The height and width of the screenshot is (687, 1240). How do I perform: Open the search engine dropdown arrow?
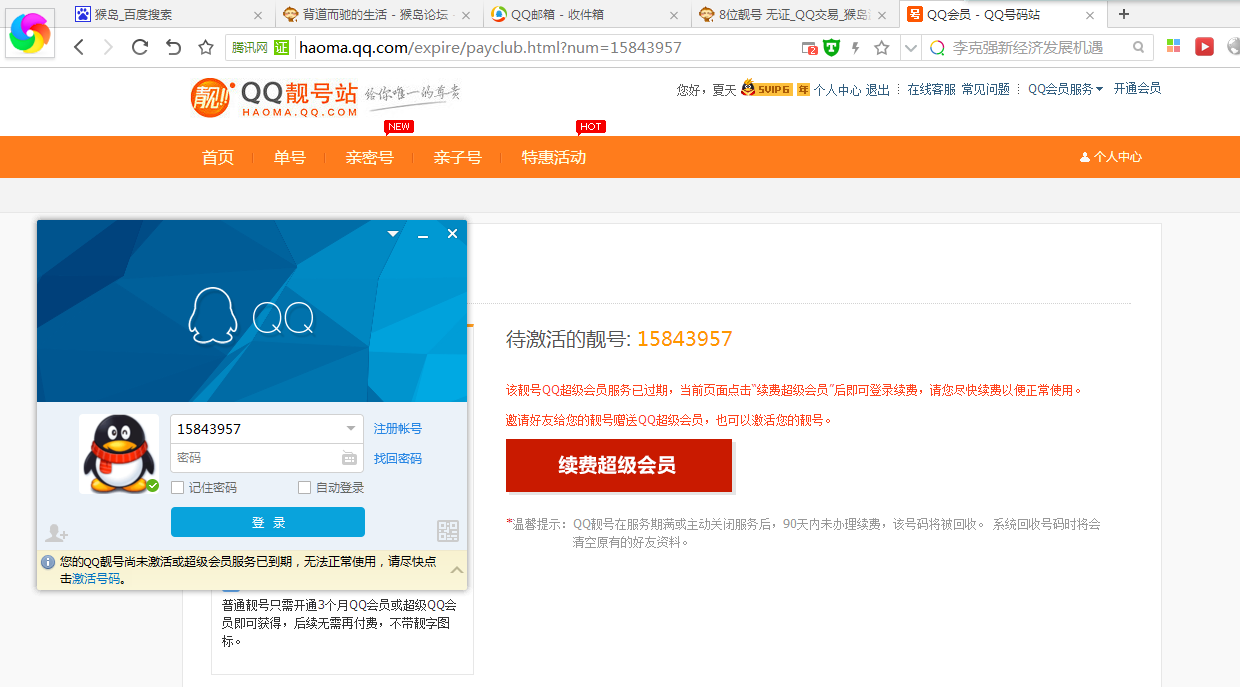(910, 47)
